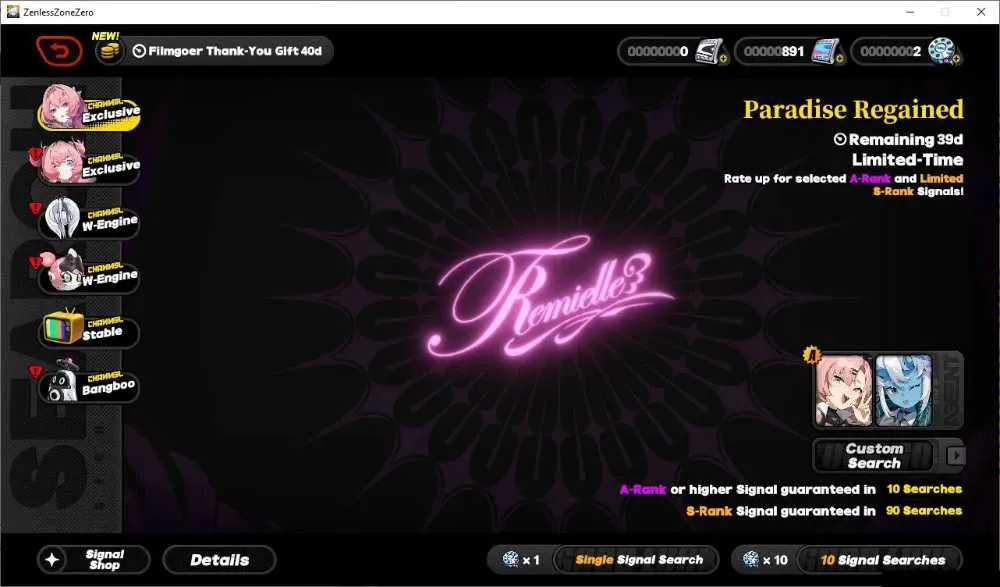Select the Bangboo Channel tab
Image resolution: width=1000 pixels, height=587 pixels.
point(89,382)
